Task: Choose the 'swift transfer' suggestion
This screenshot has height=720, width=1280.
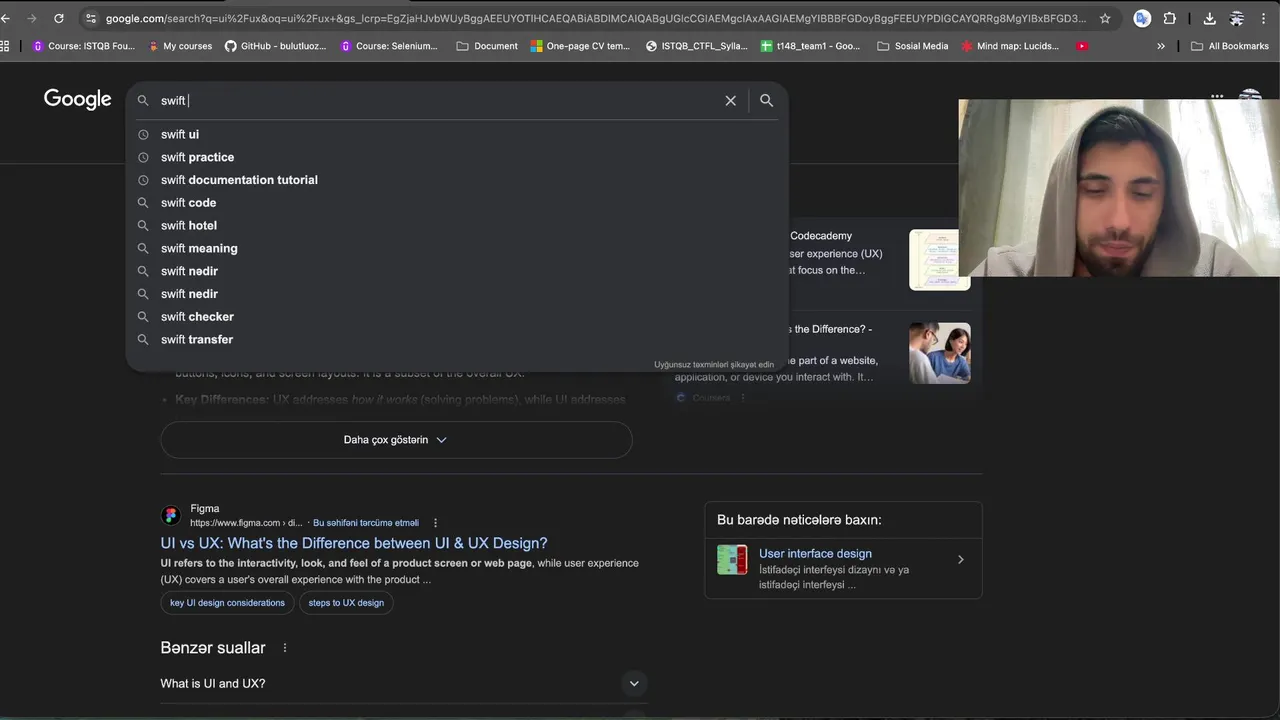Action: [x=457, y=340]
